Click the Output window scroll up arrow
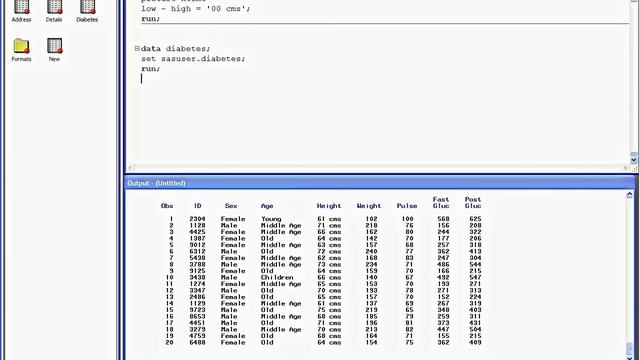640x360 pixels. point(629,195)
